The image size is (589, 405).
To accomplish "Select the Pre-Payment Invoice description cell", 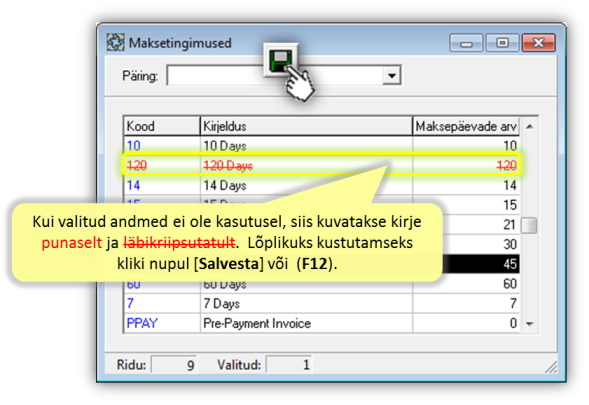I will [x=306, y=323].
